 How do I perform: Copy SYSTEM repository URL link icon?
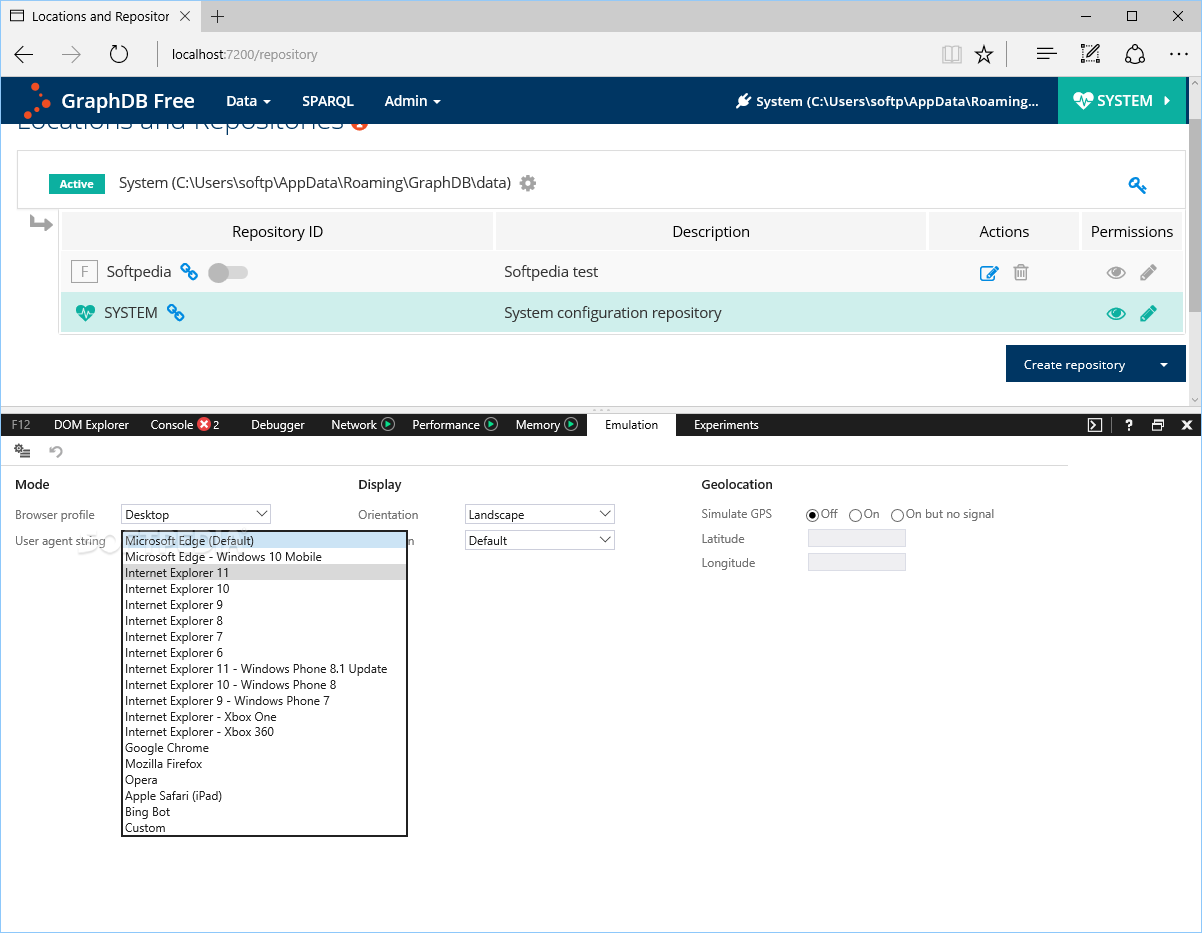click(x=175, y=313)
